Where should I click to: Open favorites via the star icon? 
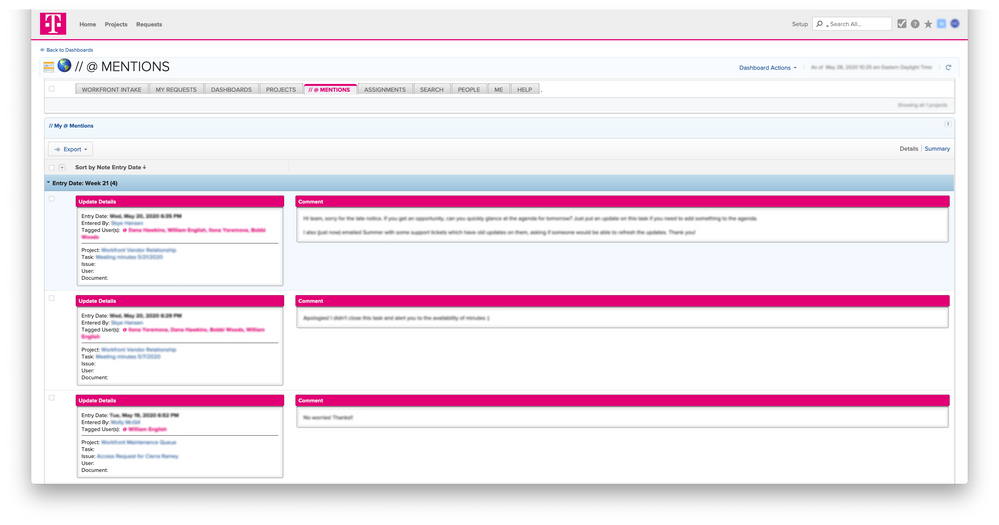point(928,24)
